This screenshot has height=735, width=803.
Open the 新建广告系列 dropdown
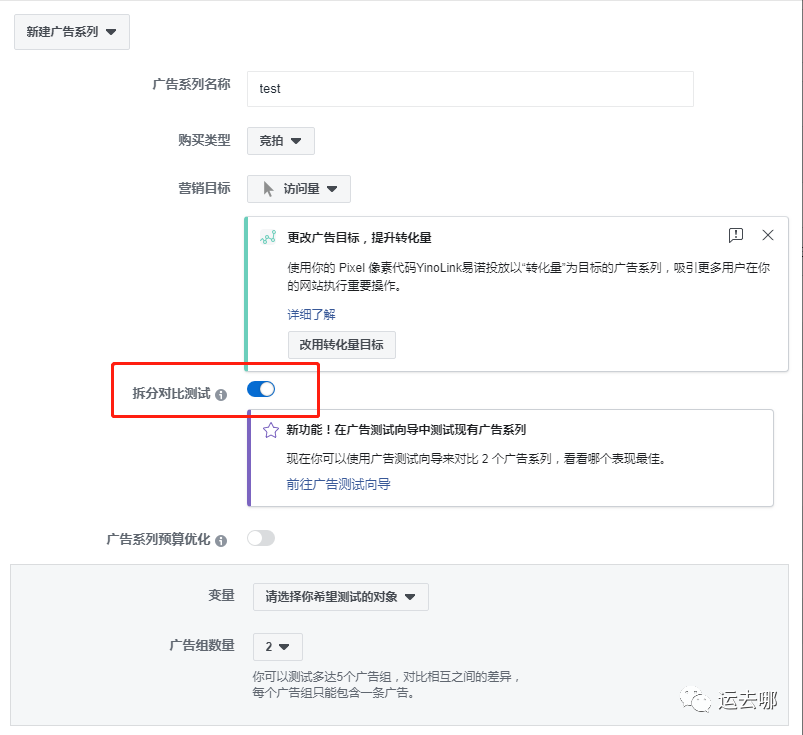coord(72,32)
